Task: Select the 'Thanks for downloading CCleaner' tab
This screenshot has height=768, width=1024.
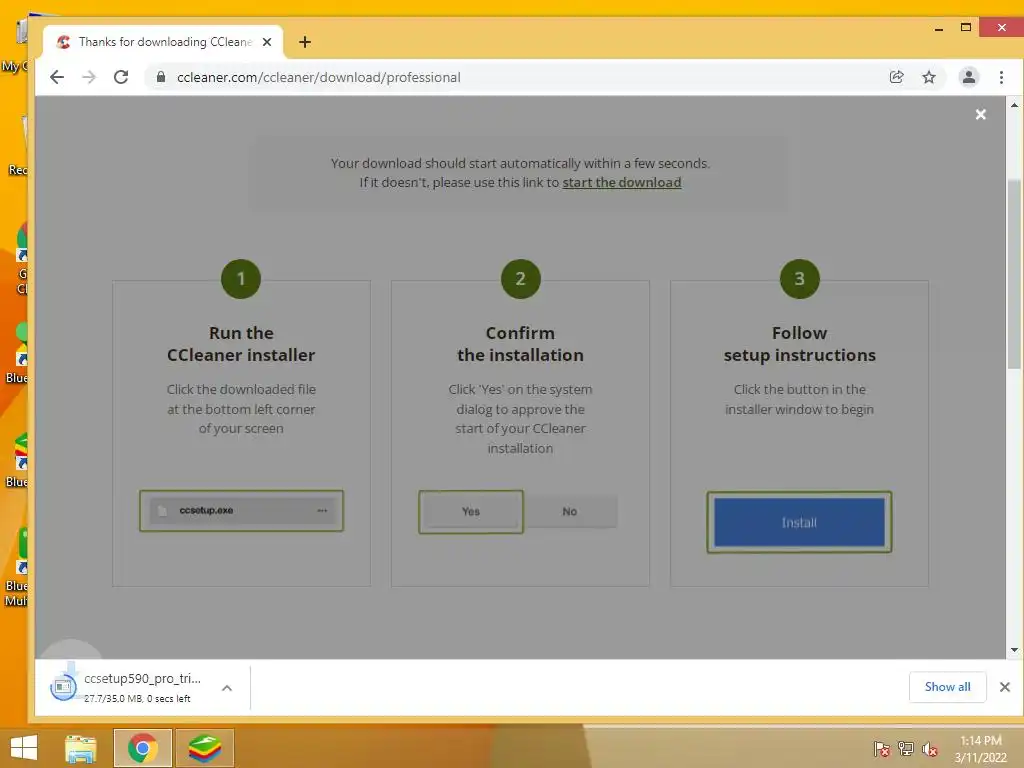Action: point(164,42)
